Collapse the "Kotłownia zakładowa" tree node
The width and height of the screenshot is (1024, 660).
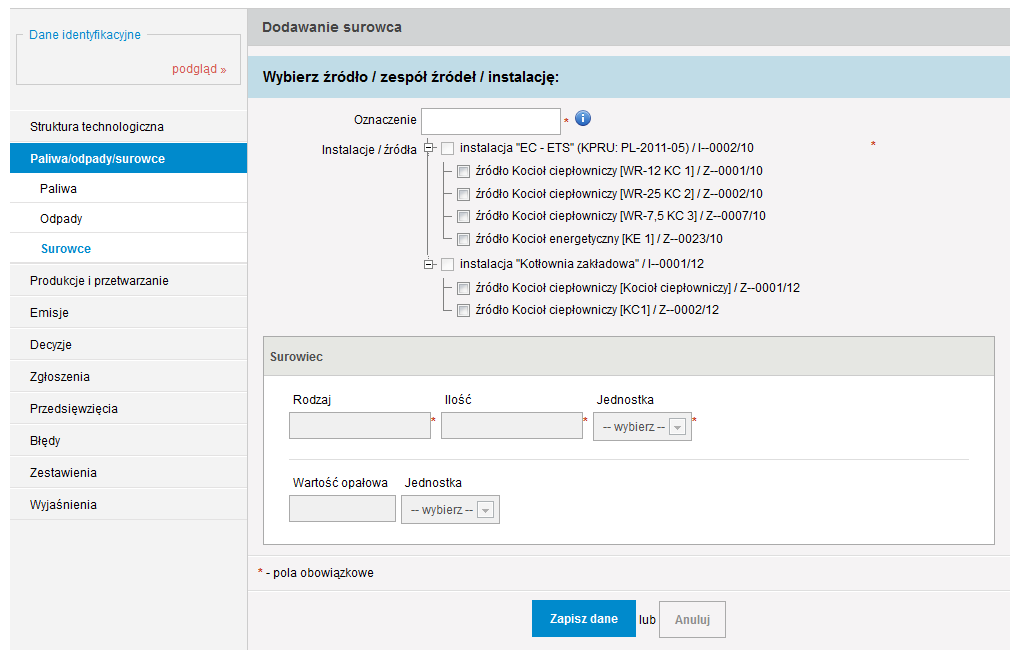point(428,264)
